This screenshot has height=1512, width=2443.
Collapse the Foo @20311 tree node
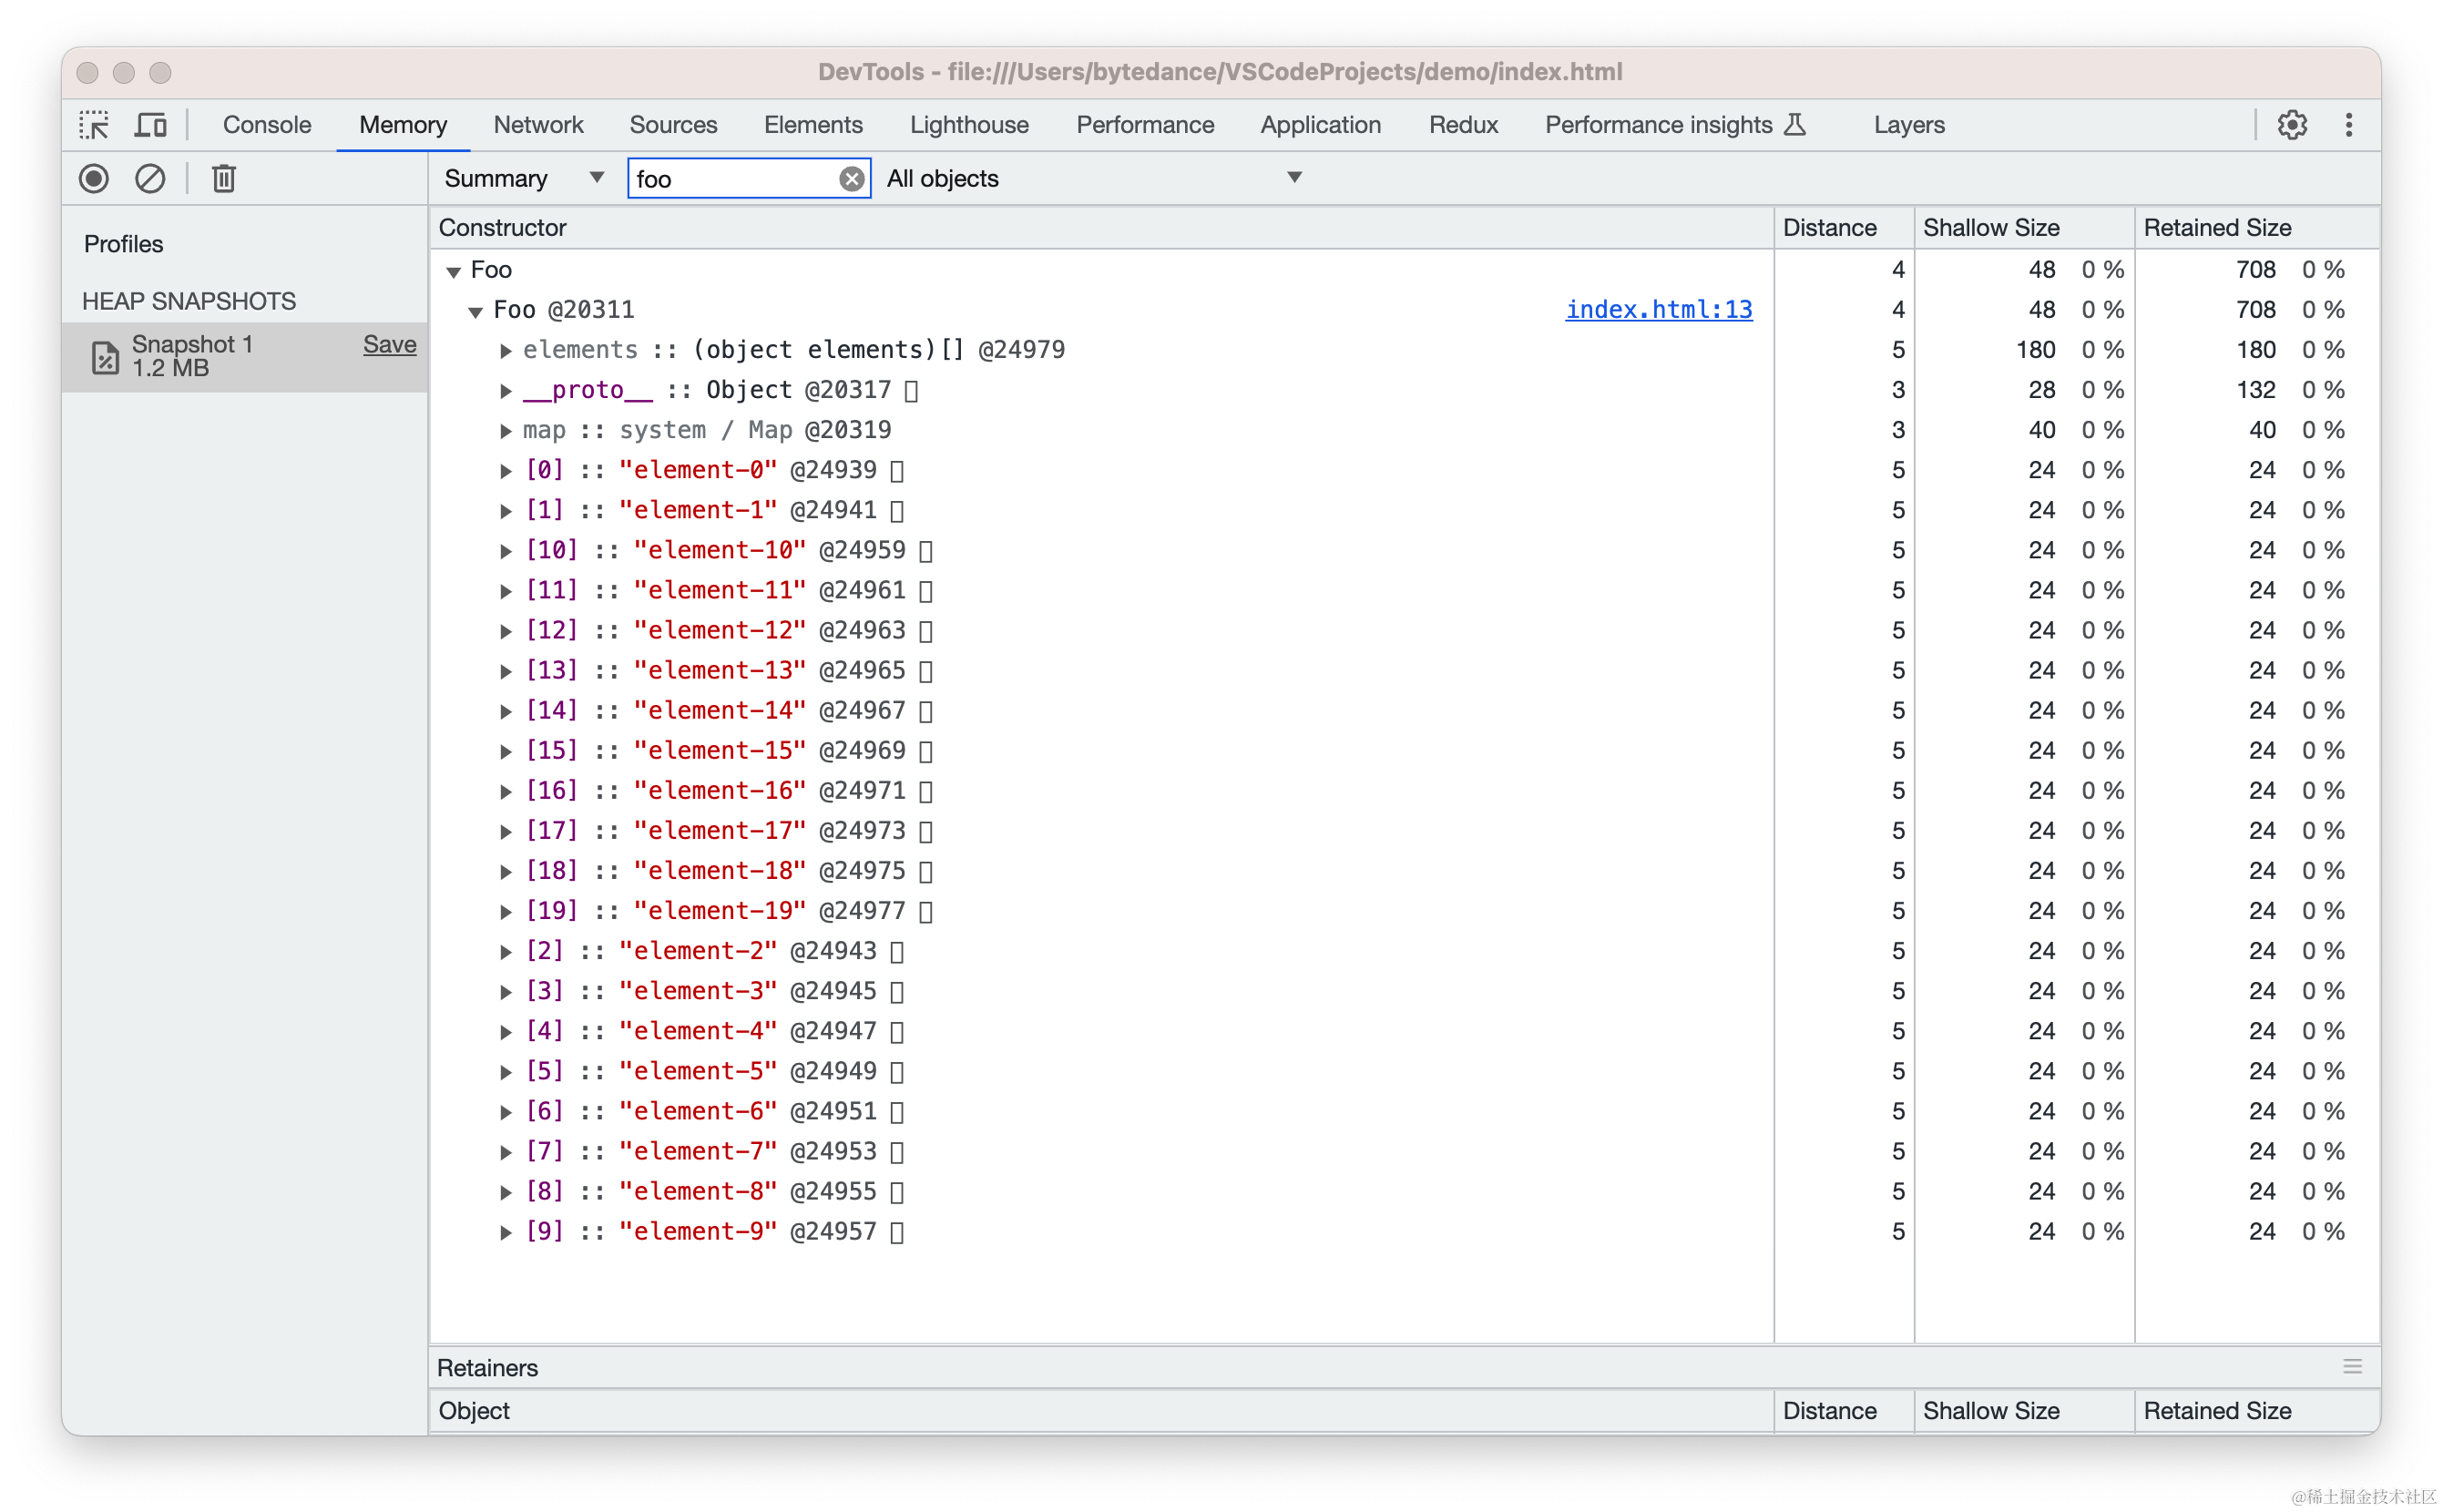pyautogui.click(x=476, y=312)
